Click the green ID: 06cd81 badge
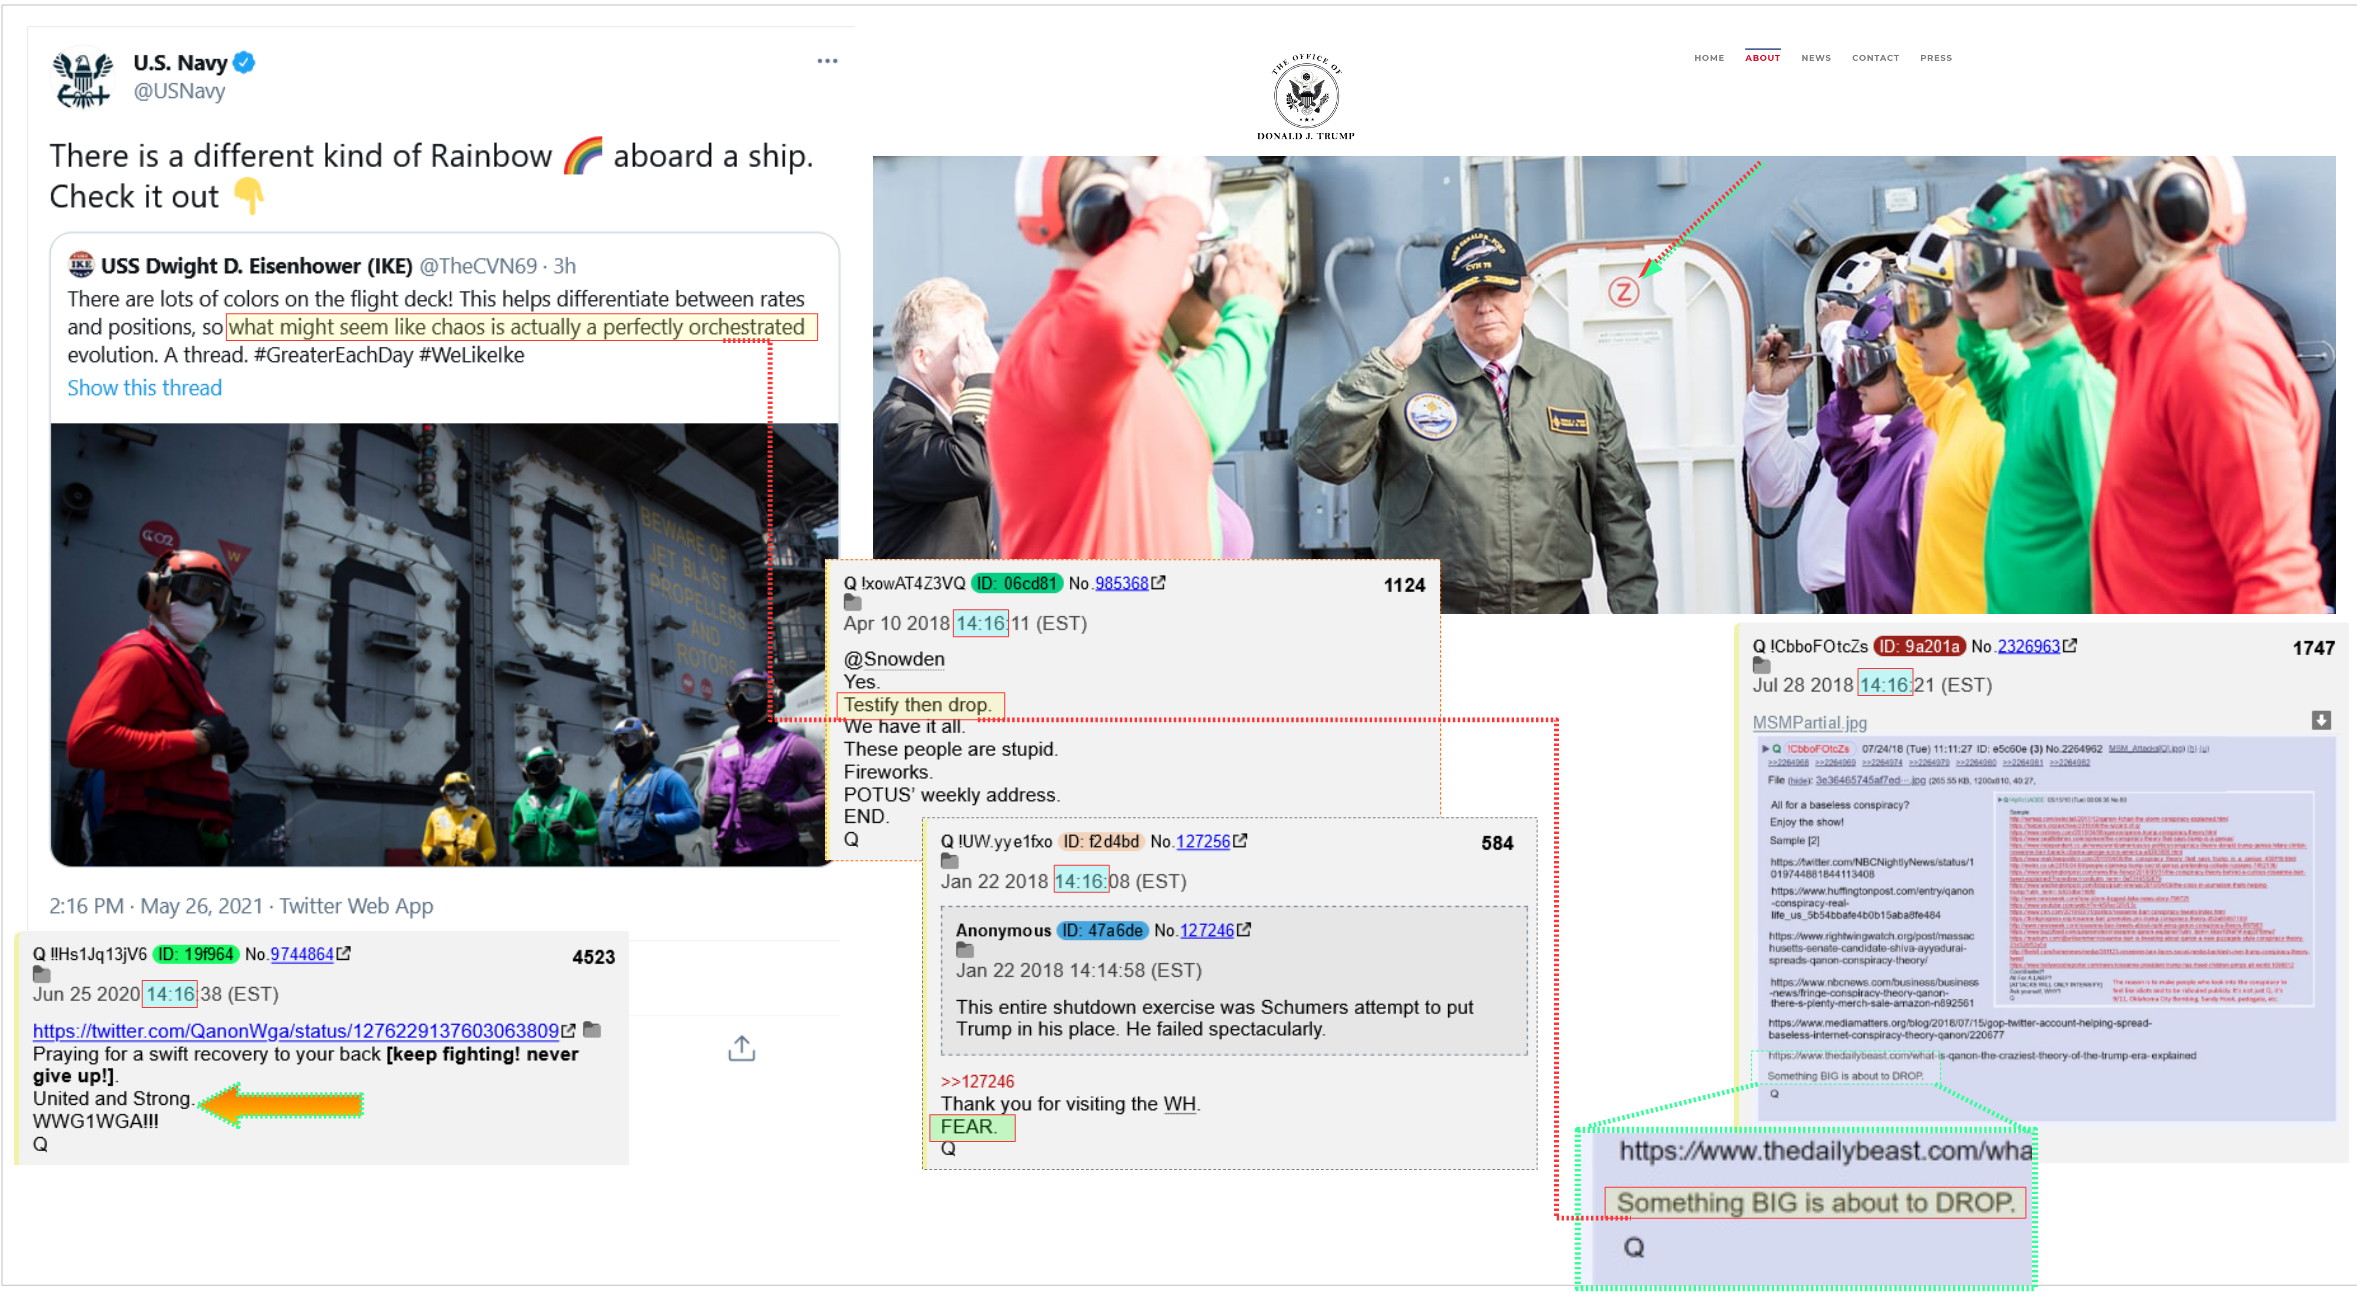Viewport: 2357px width, 1312px height. 1017,583
